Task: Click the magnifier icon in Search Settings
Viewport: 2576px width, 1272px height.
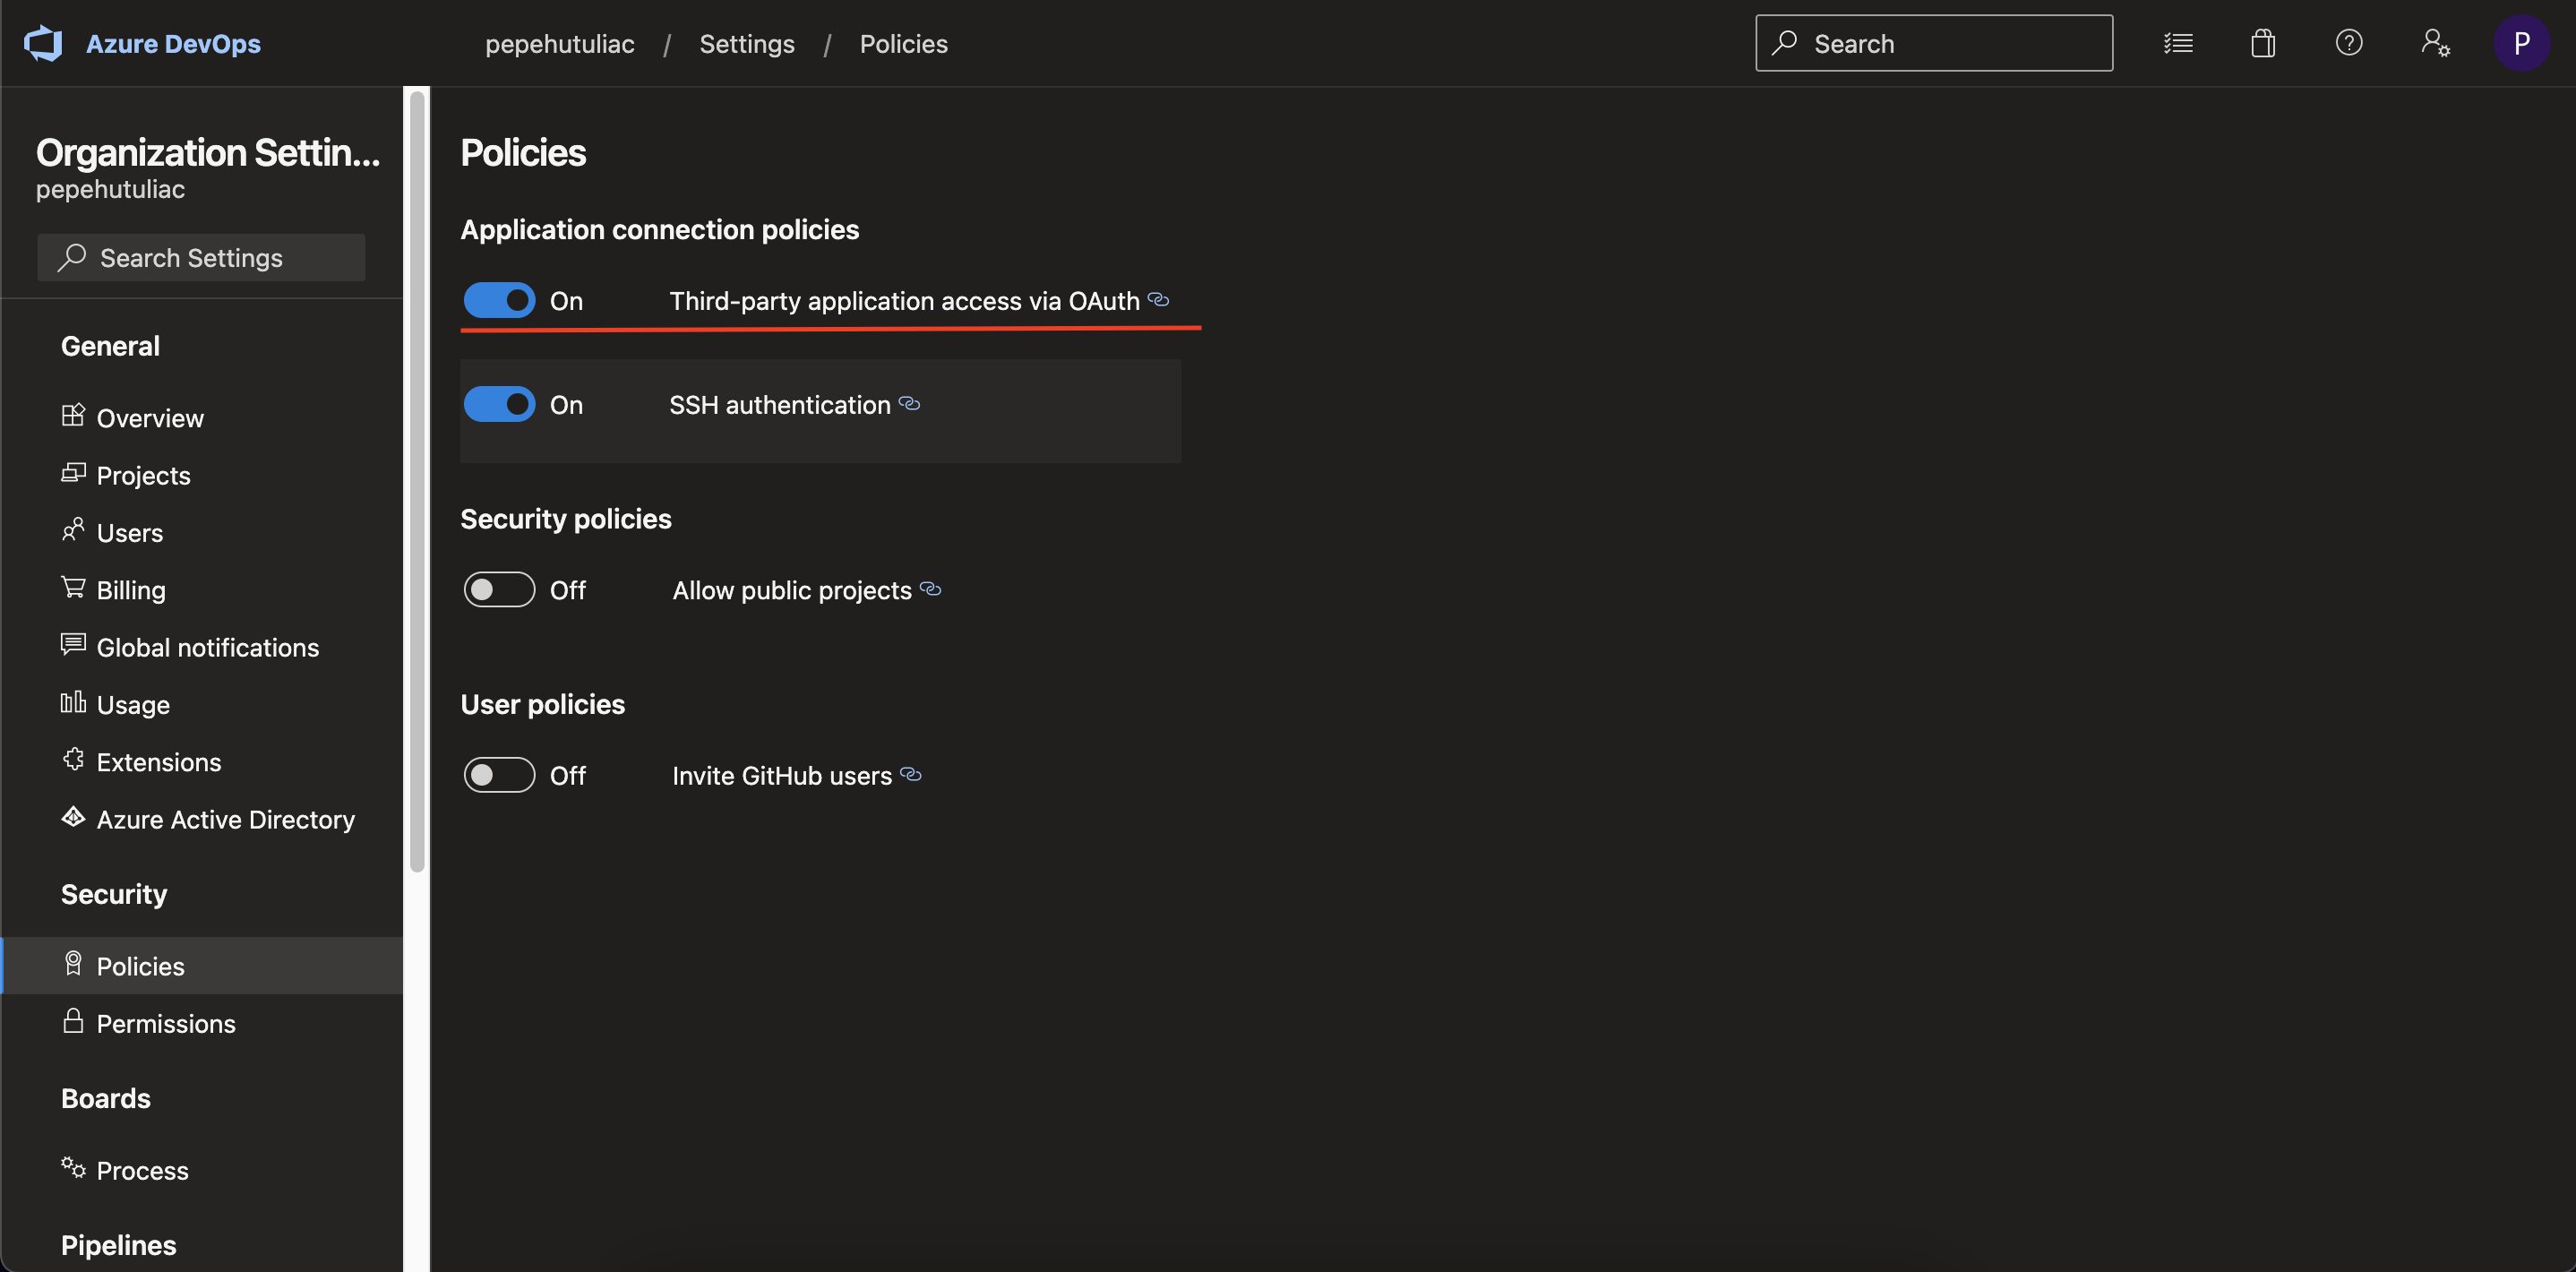Action: pos(72,257)
